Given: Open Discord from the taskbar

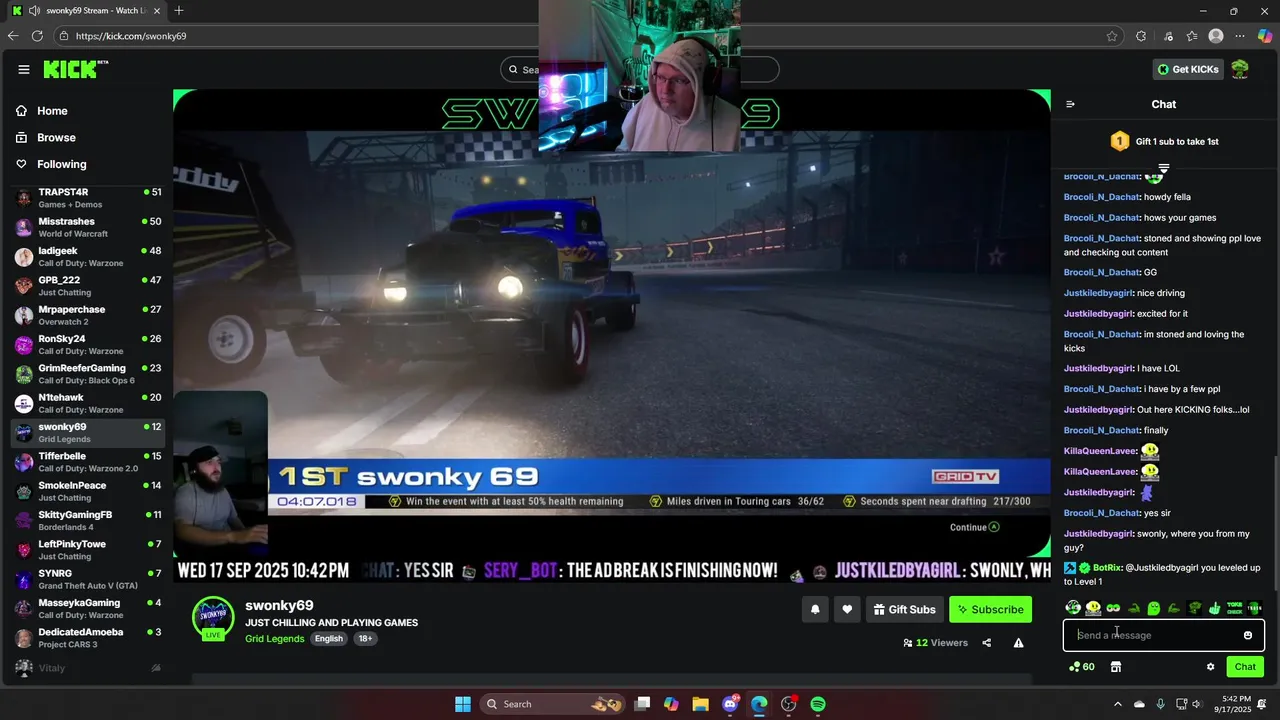Looking at the screenshot, I should click(730, 704).
